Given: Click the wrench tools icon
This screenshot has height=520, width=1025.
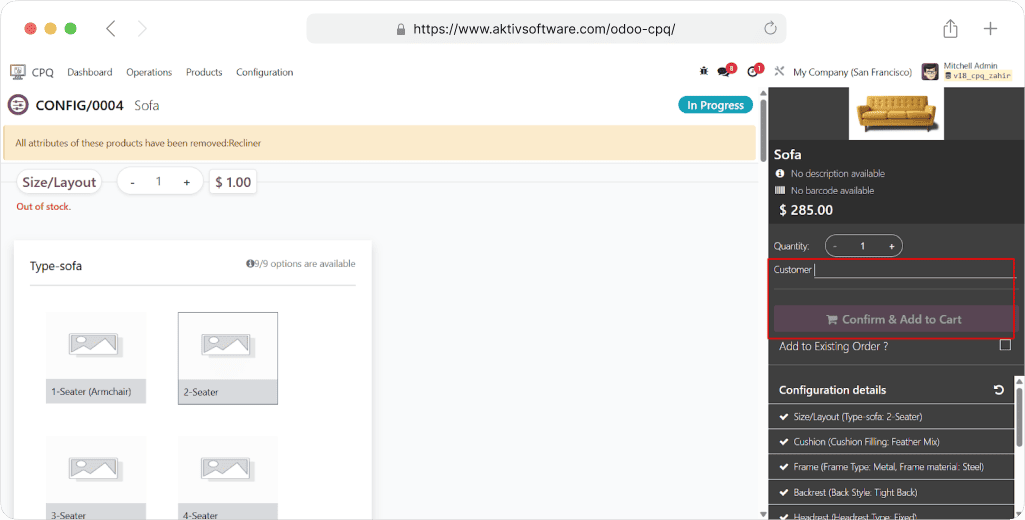Looking at the screenshot, I should 779,72.
